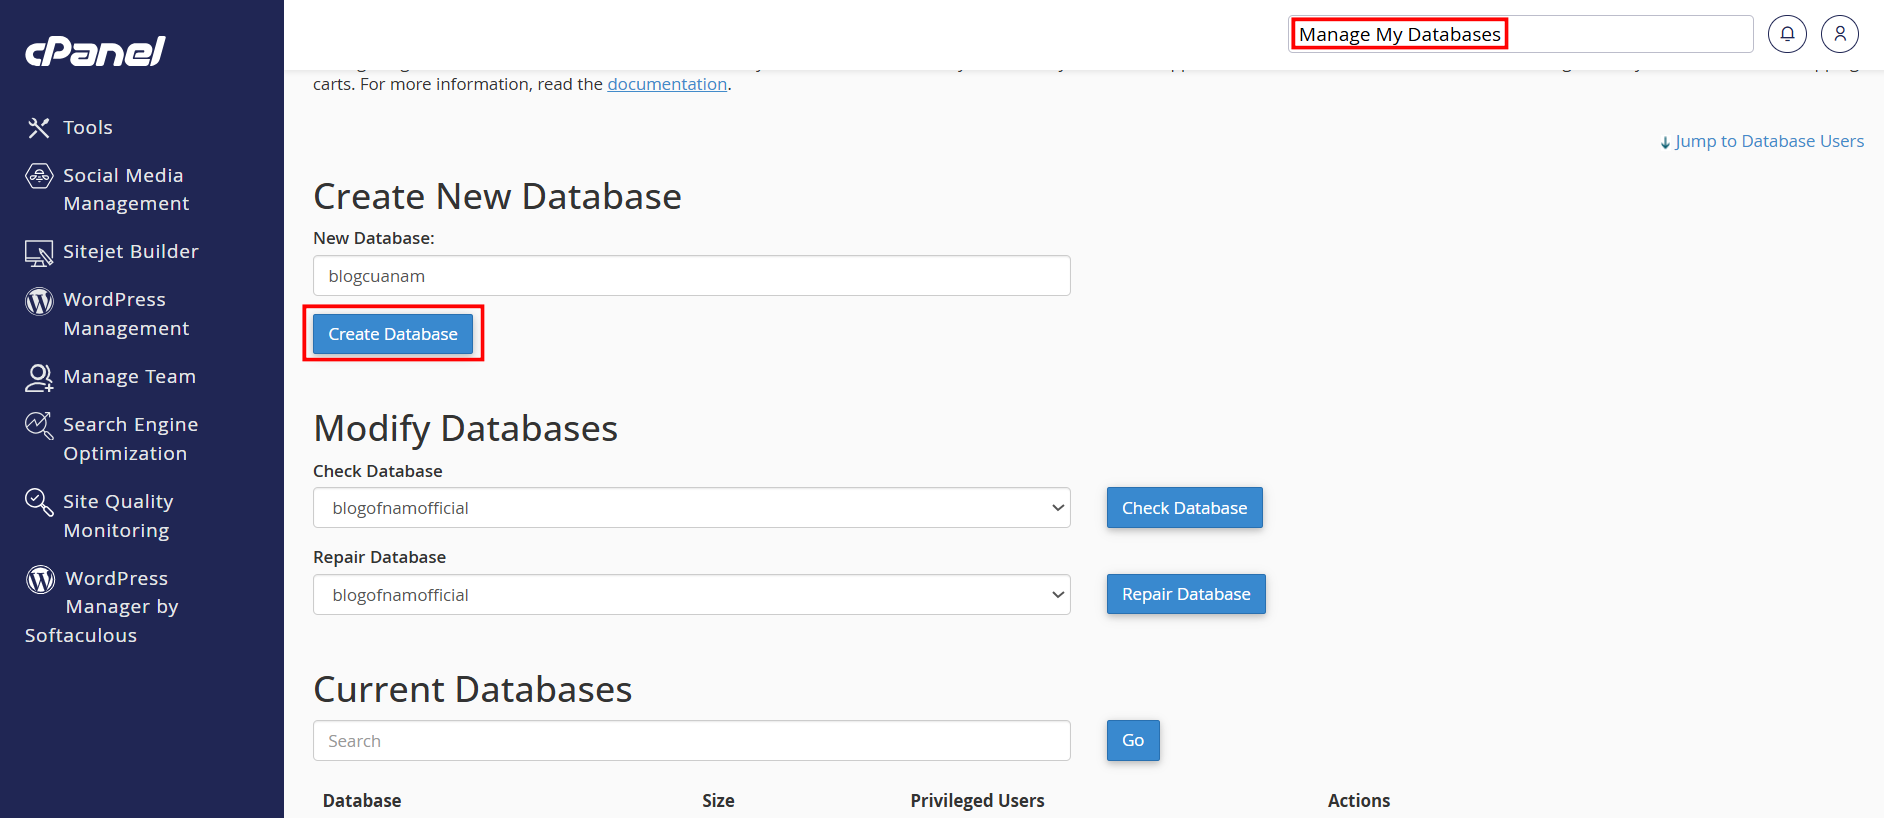The image size is (1884, 818).
Task: Focus the New Database name field
Action: click(692, 276)
